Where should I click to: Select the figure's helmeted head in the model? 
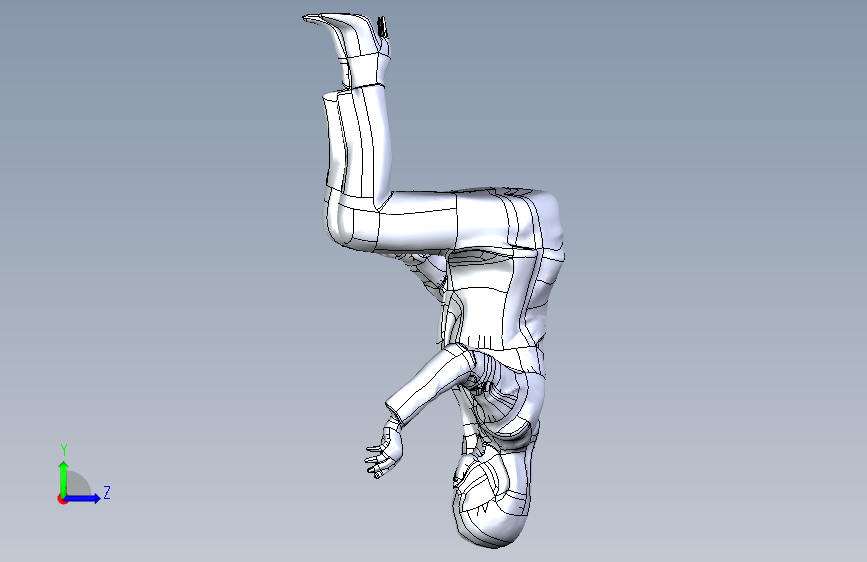tap(491, 500)
